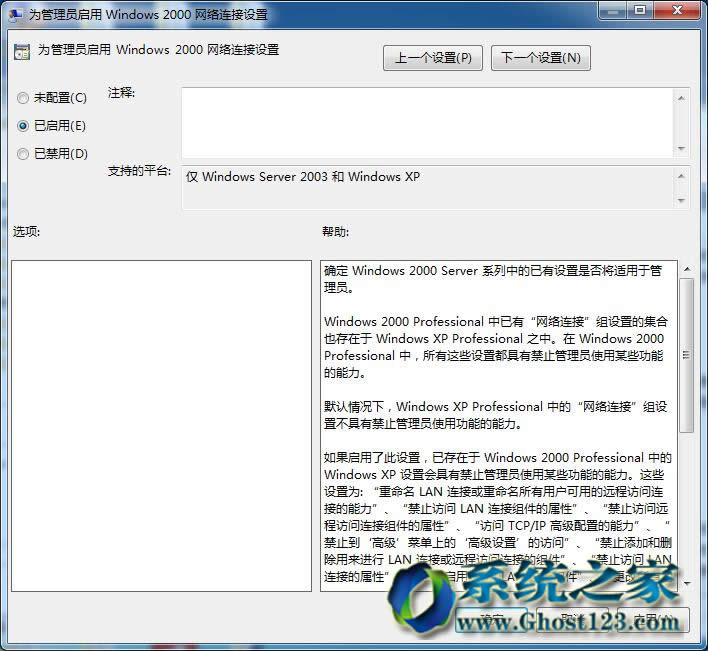Click the 上一个设置(P) button
The image size is (708, 651).
point(433,58)
